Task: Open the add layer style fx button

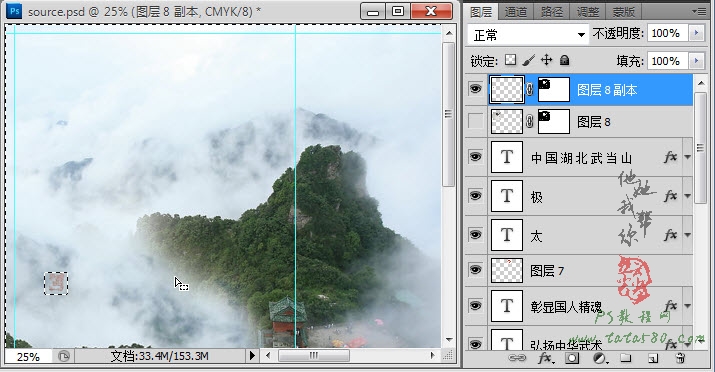Action: coord(545,358)
